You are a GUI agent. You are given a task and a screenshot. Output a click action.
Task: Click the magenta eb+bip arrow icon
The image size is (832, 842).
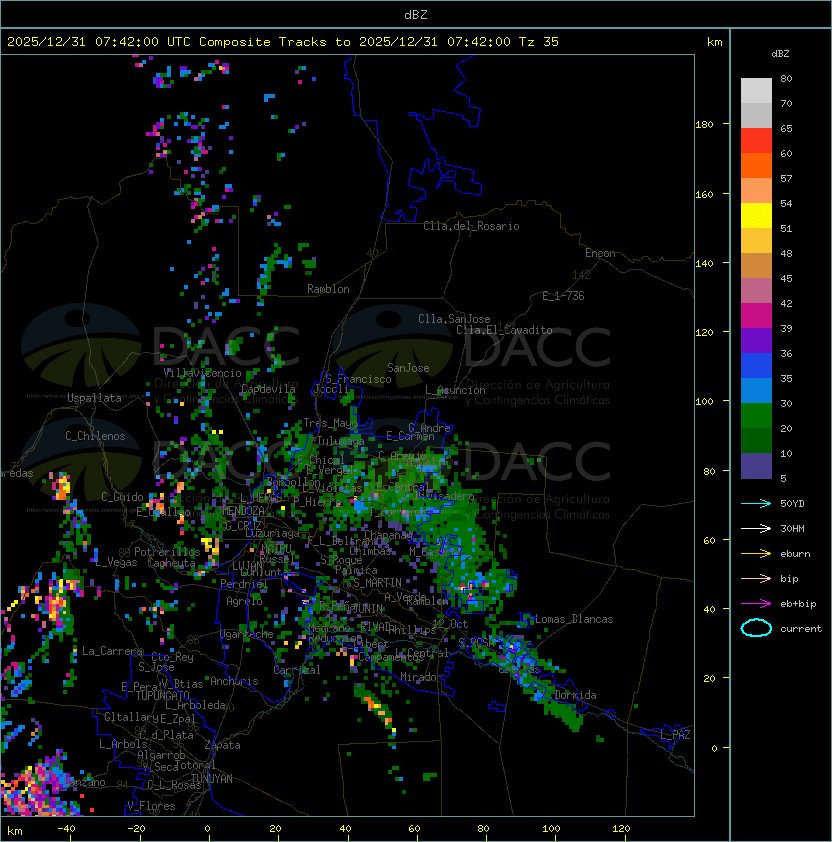[756, 603]
